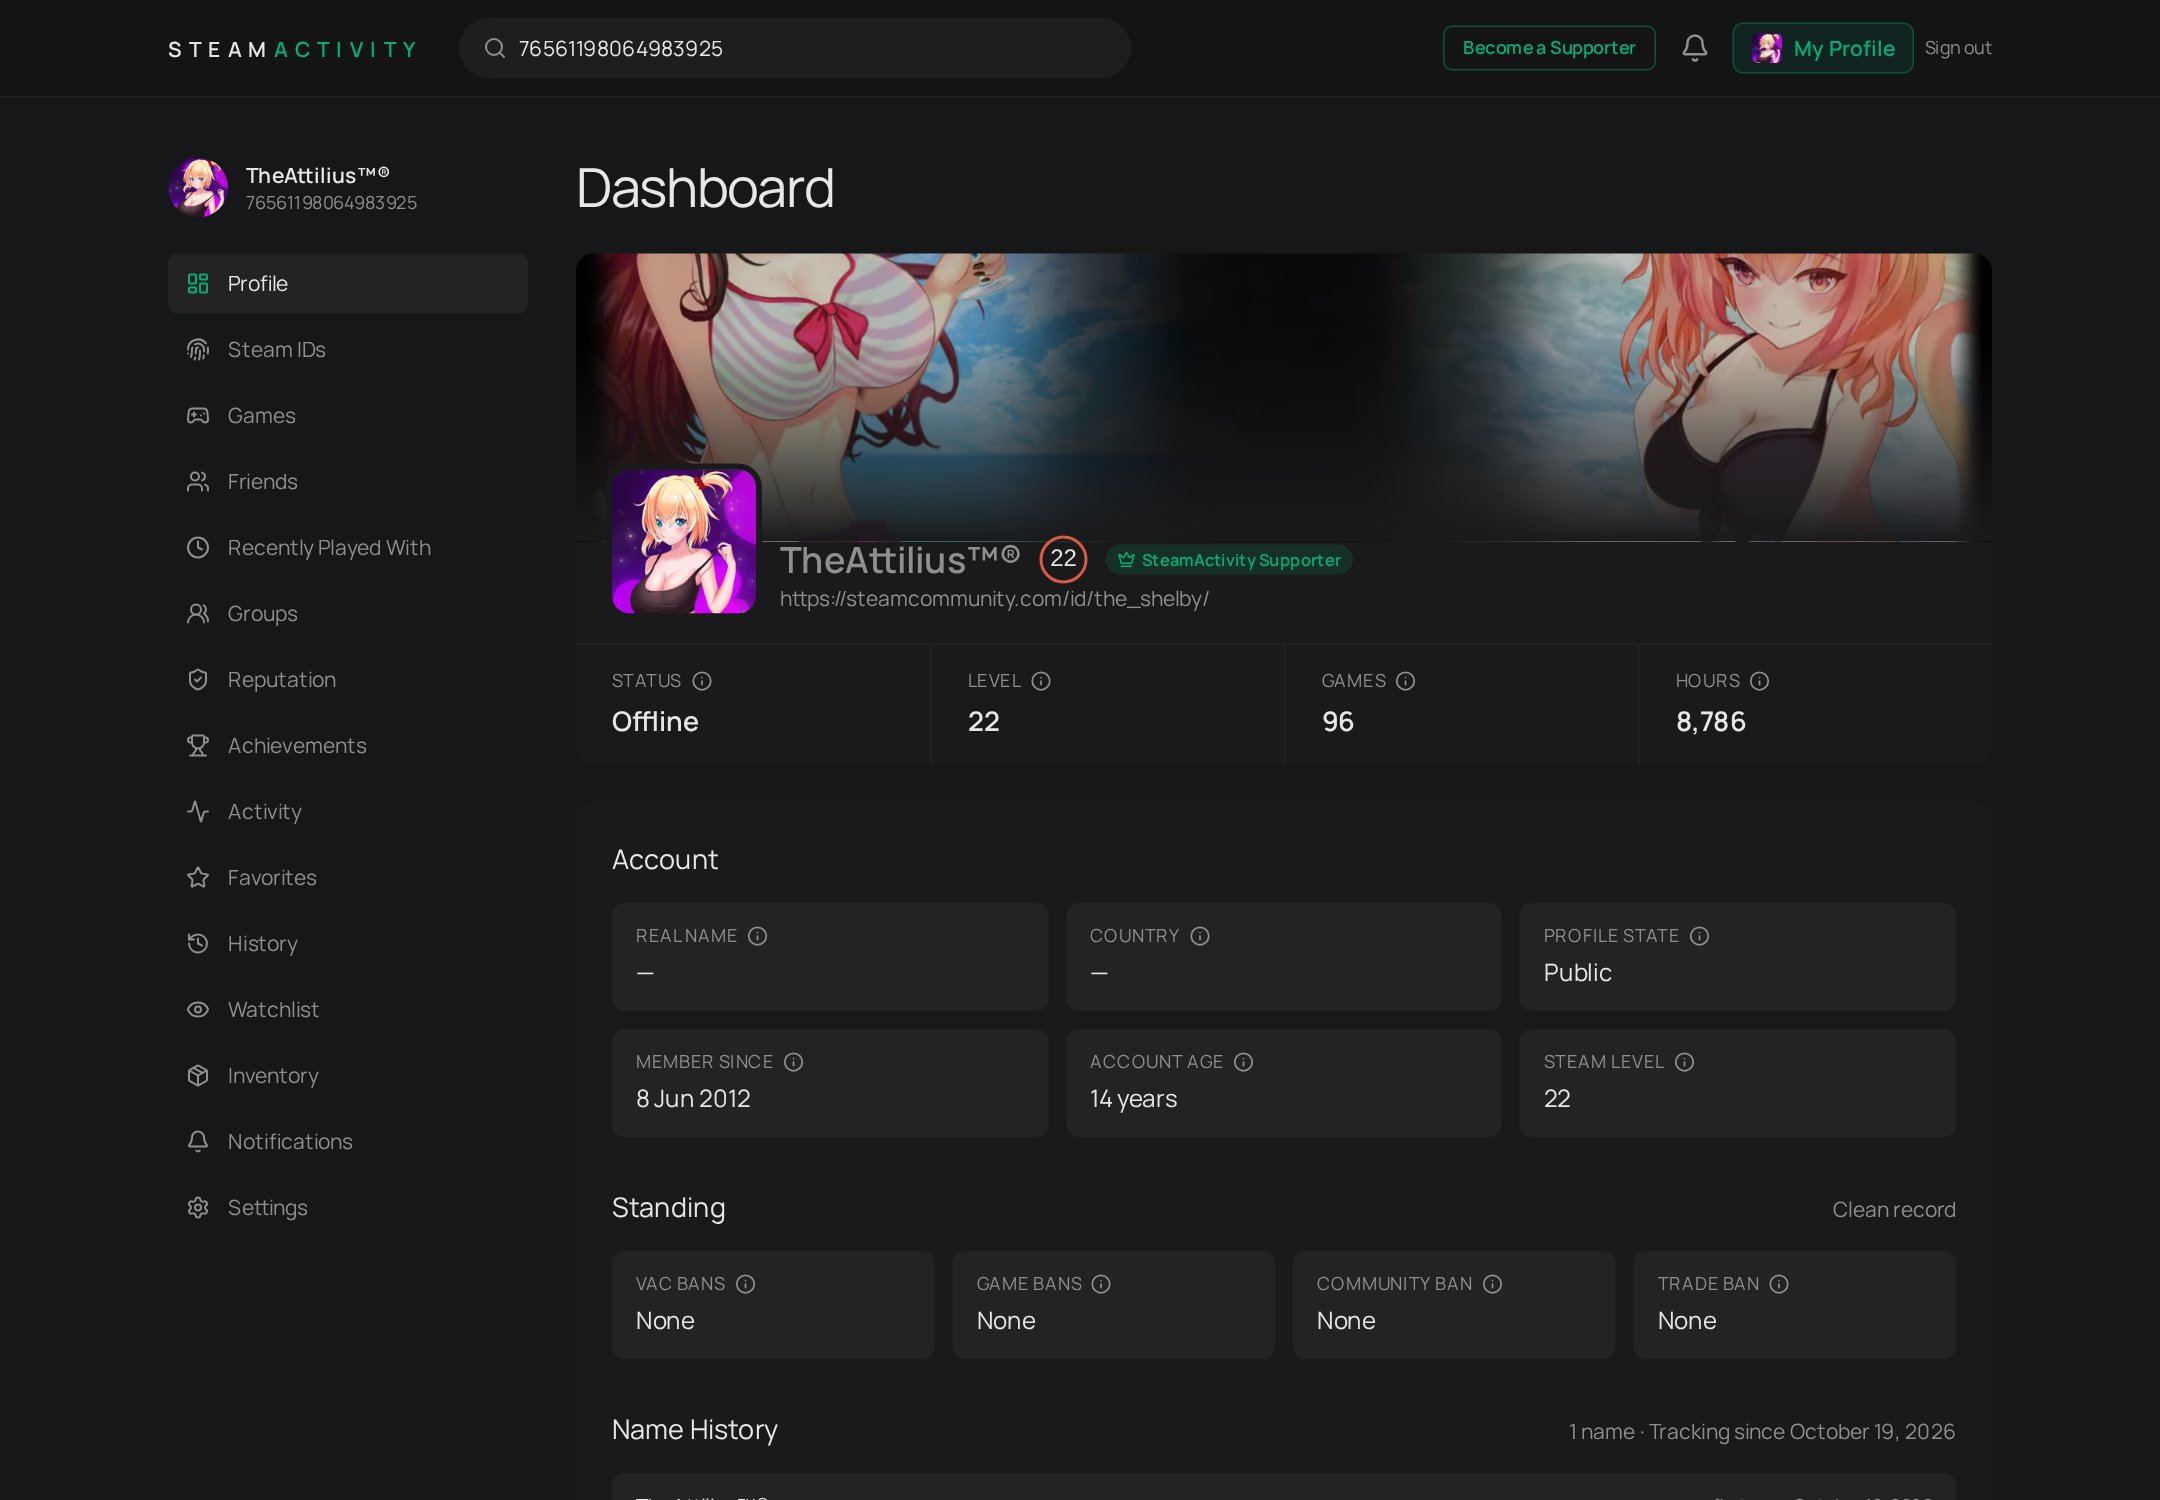Go to the Activity page

(347, 812)
